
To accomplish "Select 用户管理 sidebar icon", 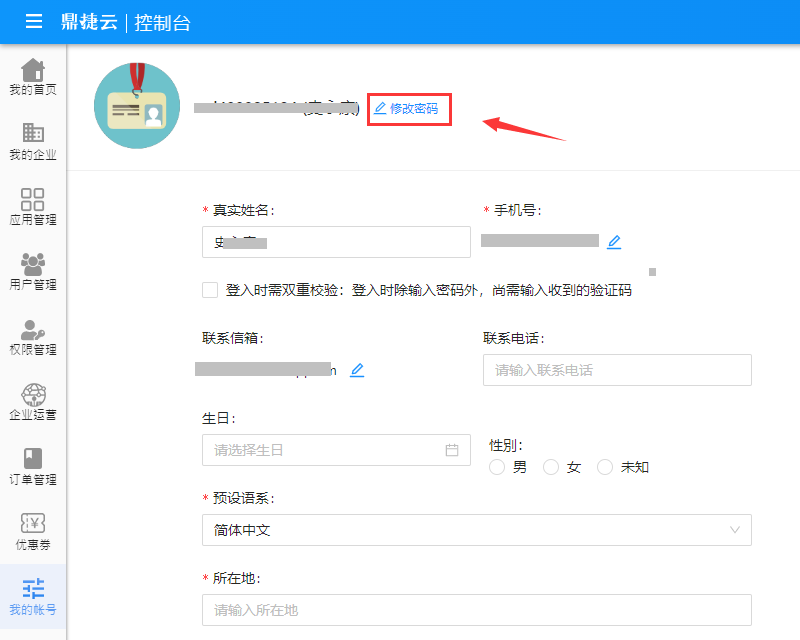I will click(x=33, y=272).
